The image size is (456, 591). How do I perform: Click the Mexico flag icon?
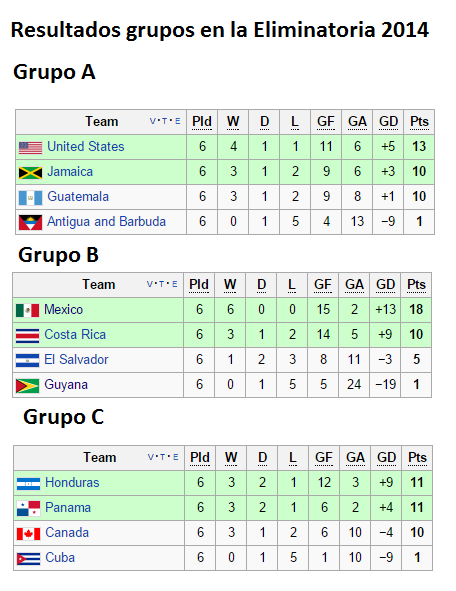pyautogui.click(x=28, y=310)
